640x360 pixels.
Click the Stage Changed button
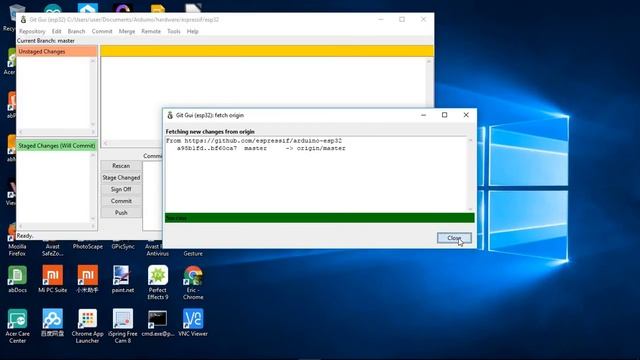121,178
